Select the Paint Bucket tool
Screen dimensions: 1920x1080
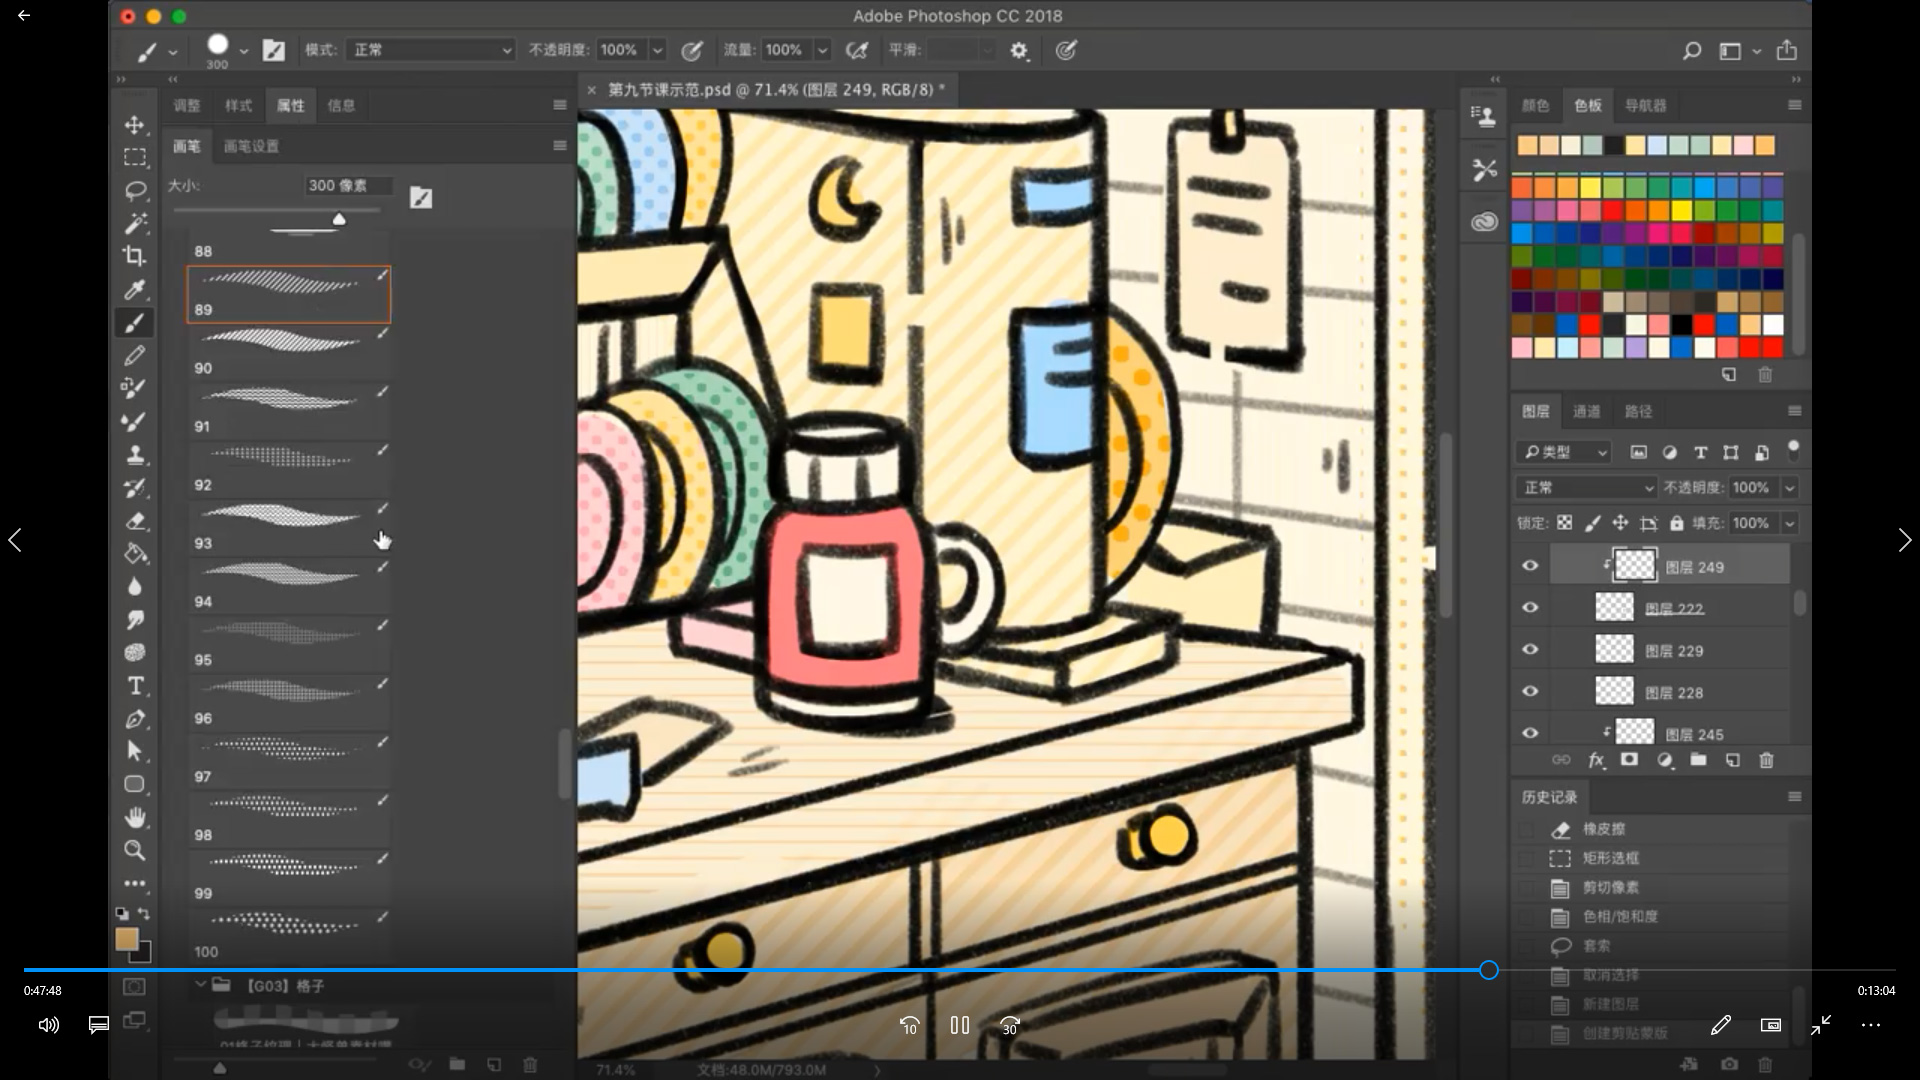coord(134,554)
